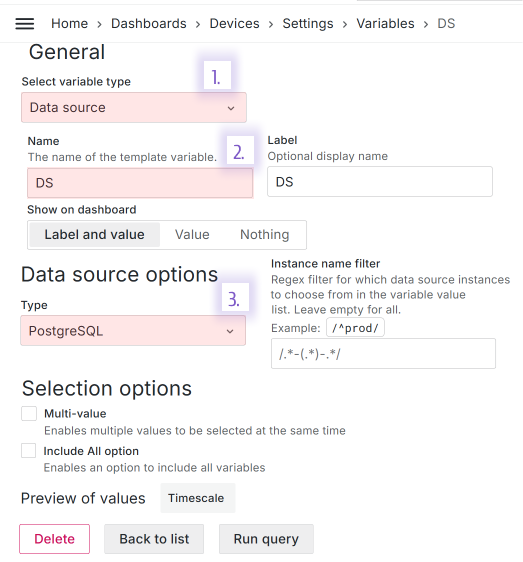Click the Show on dashboard label

tap(82, 210)
